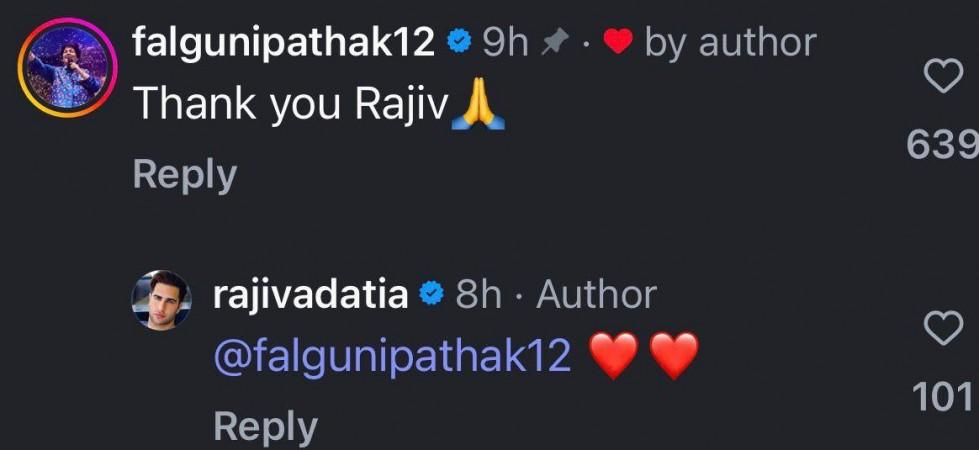
Task: Tap the red heart liked-by-author icon
Action: (618, 44)
